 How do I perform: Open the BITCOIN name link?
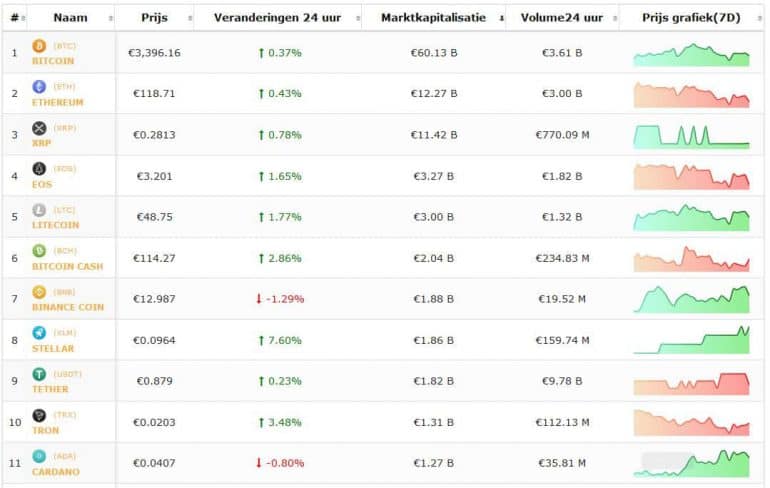coord(53,61)
